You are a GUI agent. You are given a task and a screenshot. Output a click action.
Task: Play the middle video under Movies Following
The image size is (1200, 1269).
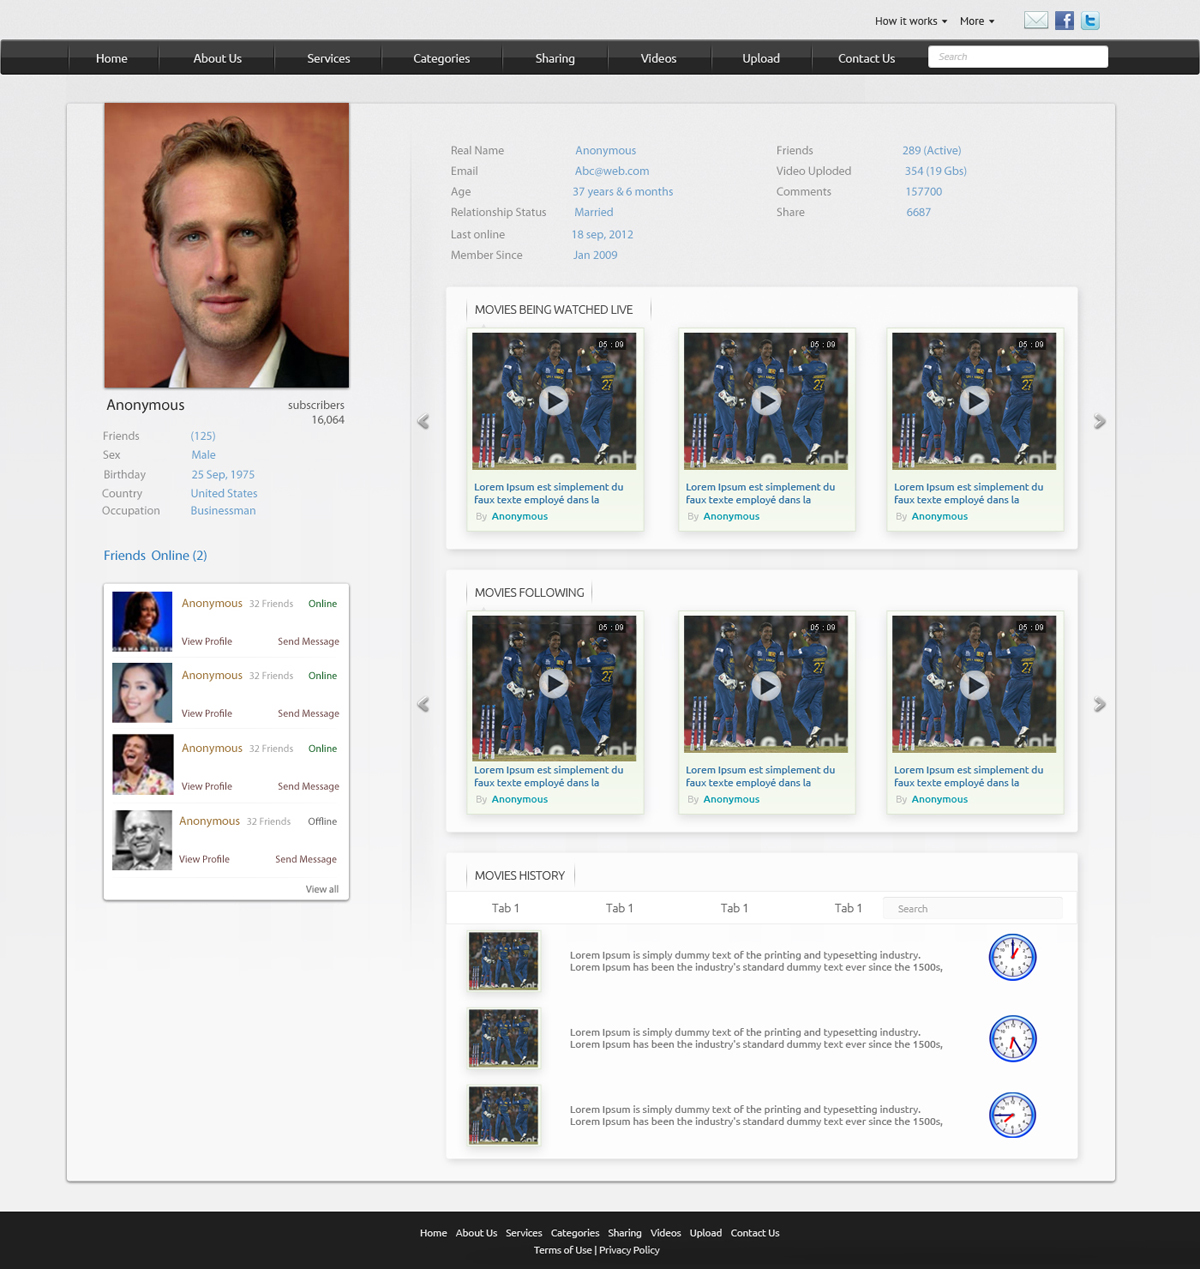coord(766,685)
